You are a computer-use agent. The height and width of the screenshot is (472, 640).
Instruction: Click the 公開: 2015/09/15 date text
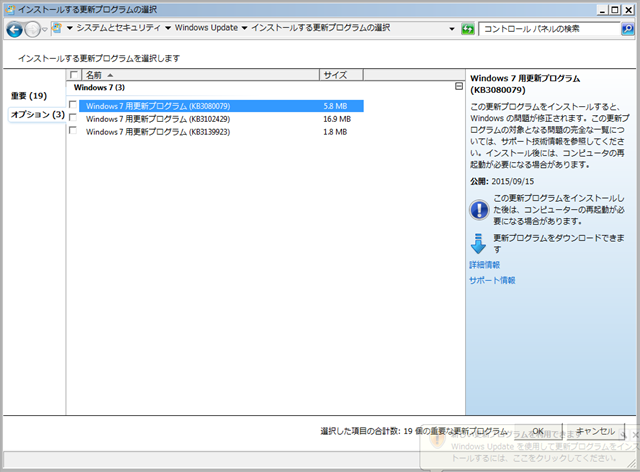[x=502, y=181]
